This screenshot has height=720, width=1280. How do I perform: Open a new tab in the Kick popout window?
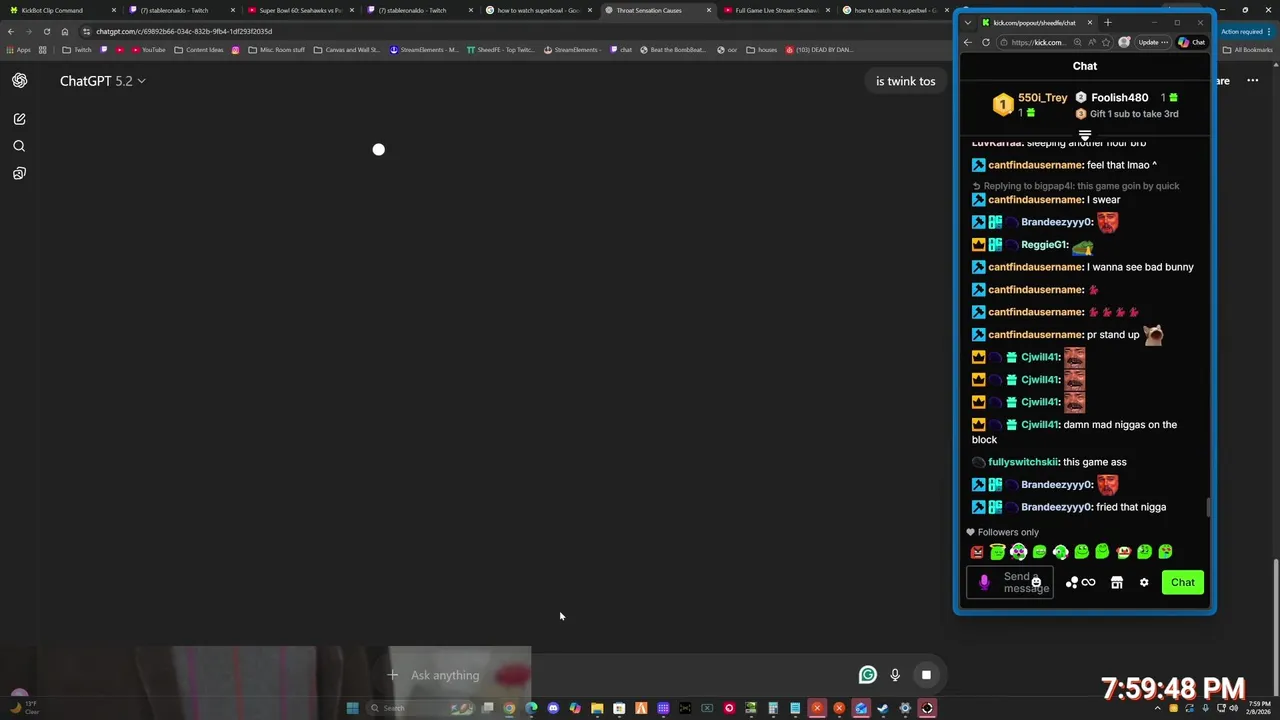[x=1107, y=22]
